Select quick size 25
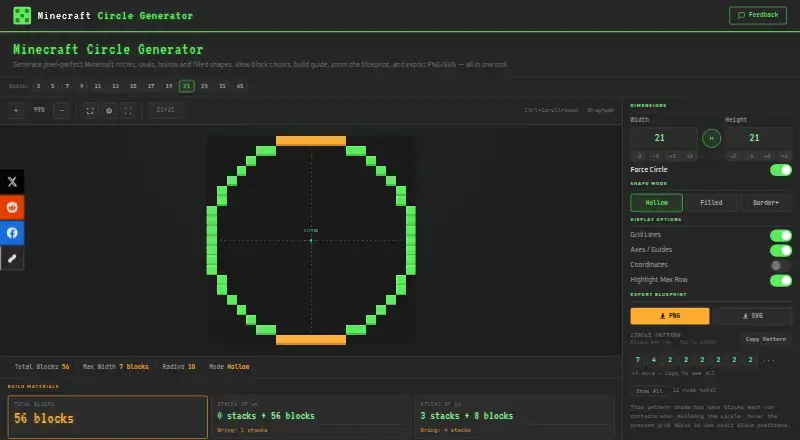Screen dimensions: 800x440 [x=205, y=86]
